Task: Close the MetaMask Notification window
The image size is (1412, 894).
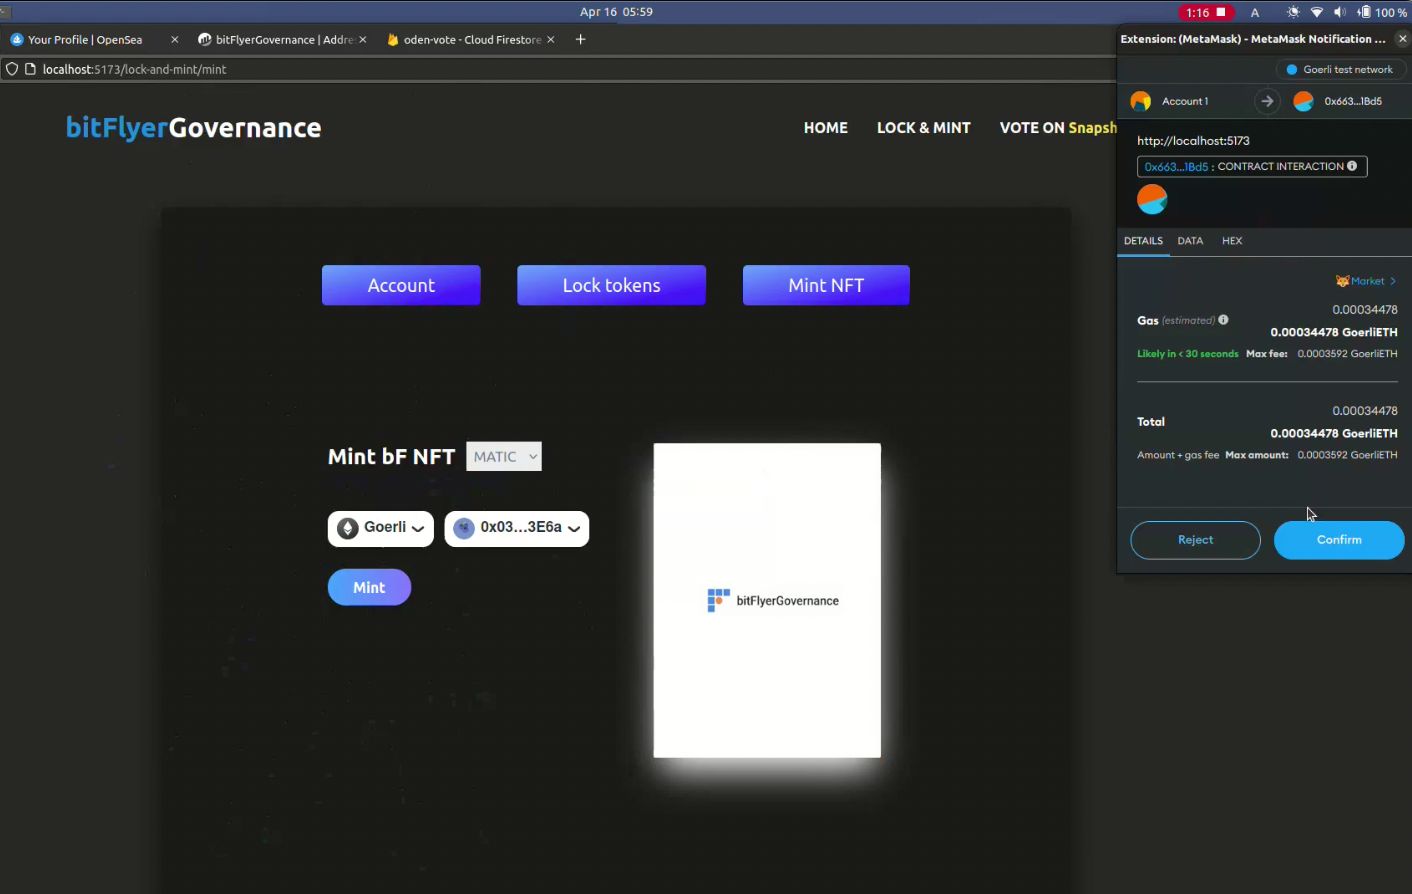Action: pos(1402,39)
